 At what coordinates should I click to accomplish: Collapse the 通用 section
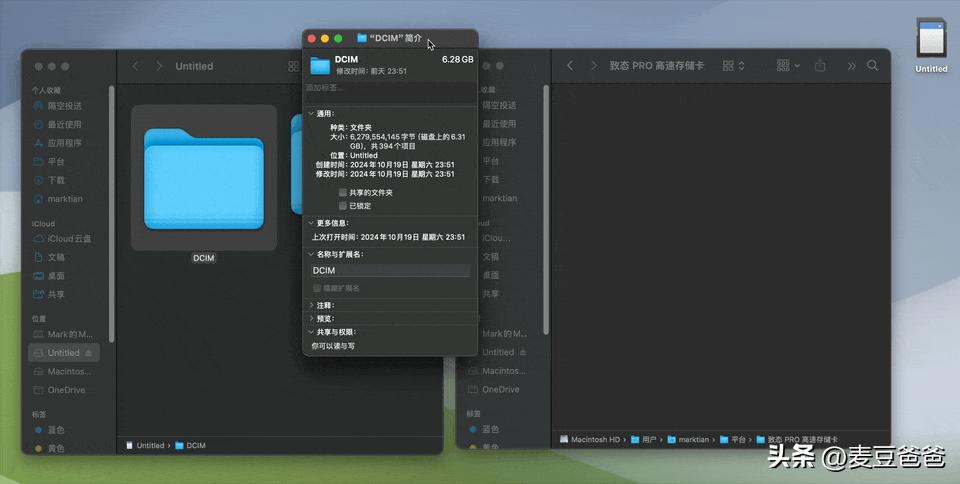coord(311,114)
